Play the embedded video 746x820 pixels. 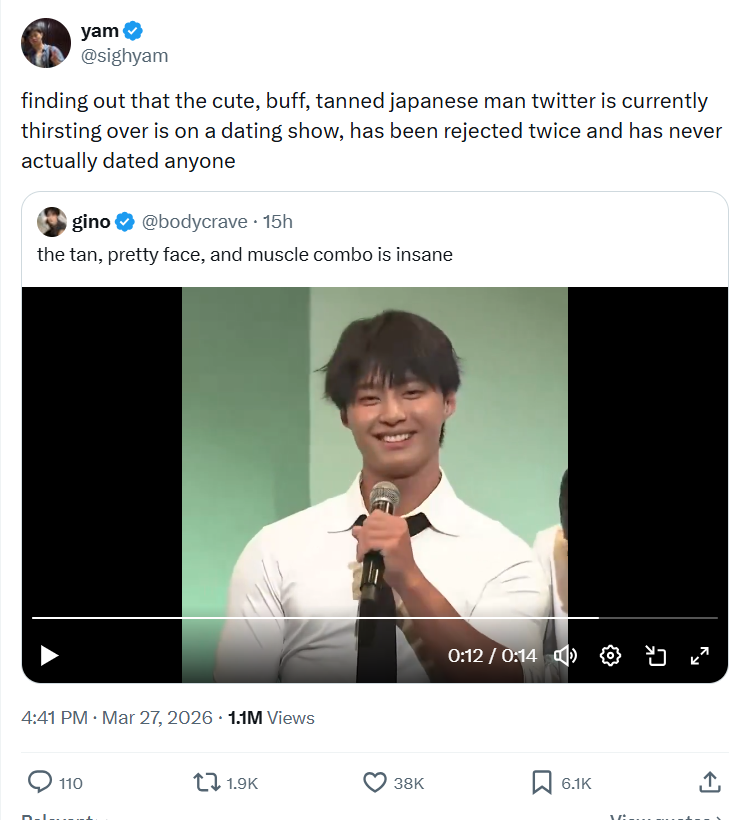pyautogui.click(x=49, y=656)
